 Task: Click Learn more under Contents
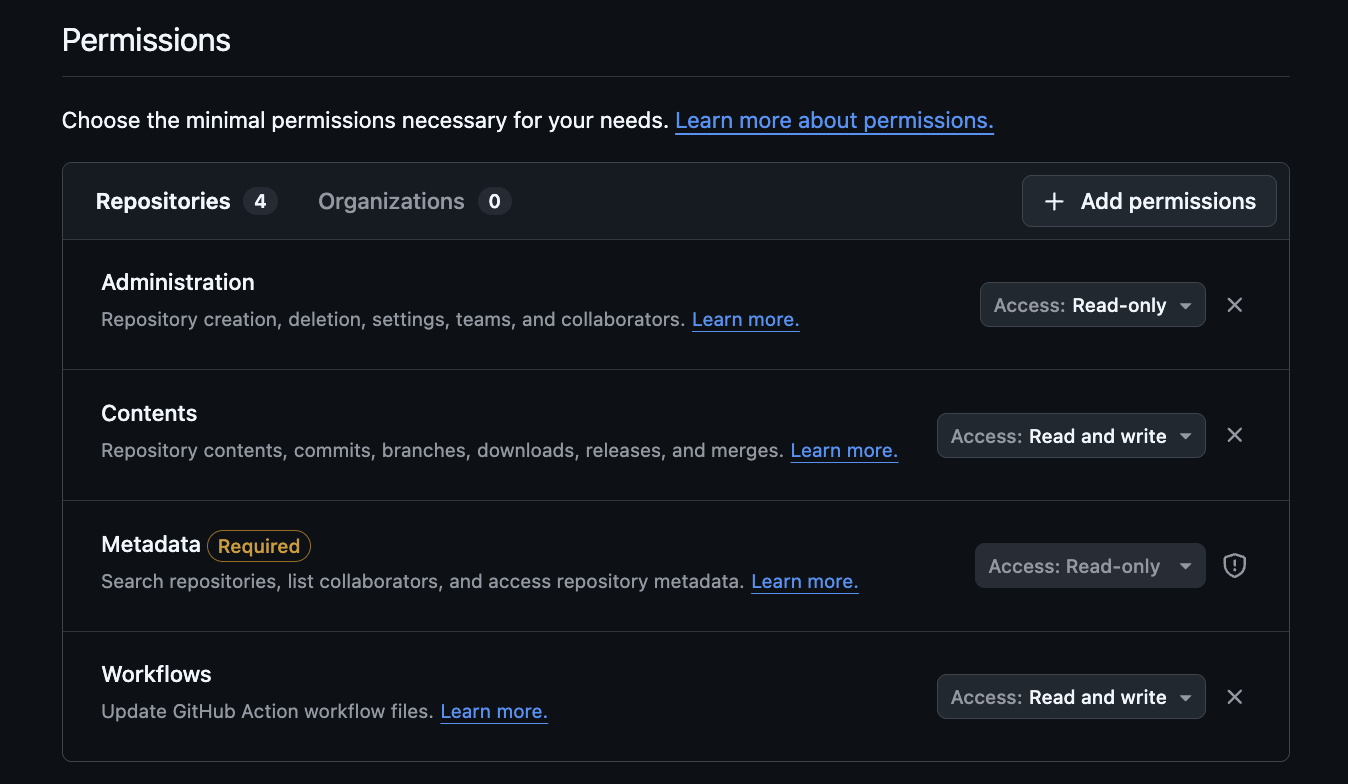pos(844,450)
